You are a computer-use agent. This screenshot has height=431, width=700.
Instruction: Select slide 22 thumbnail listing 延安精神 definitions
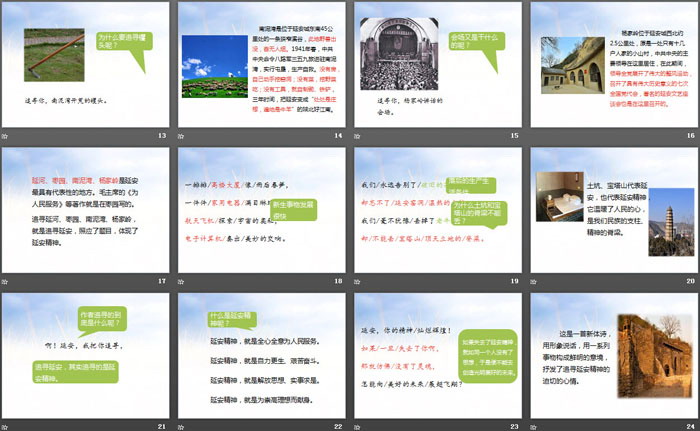click(x=262, y=356)
